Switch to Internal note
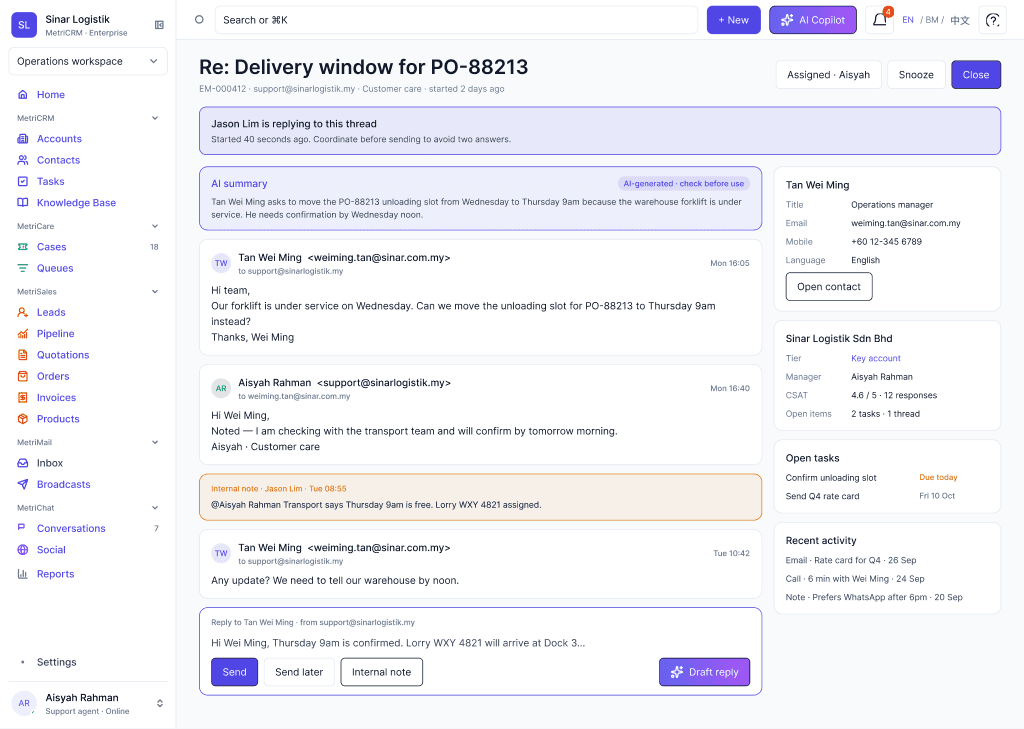The image size is (1024, 729). 381,672
